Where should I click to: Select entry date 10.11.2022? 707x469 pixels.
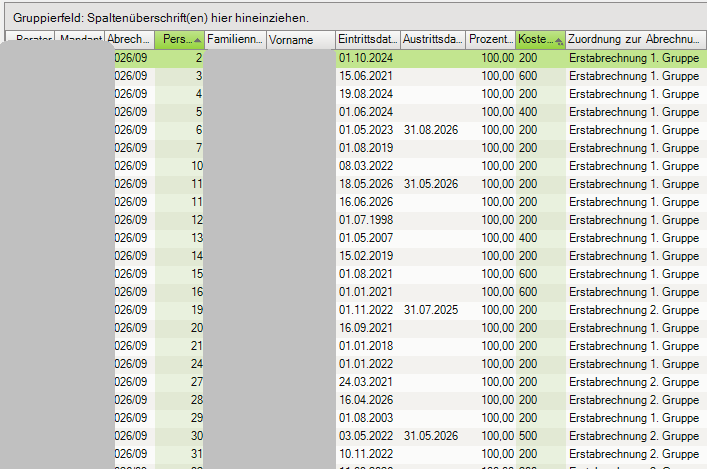[x=366, y=454]
